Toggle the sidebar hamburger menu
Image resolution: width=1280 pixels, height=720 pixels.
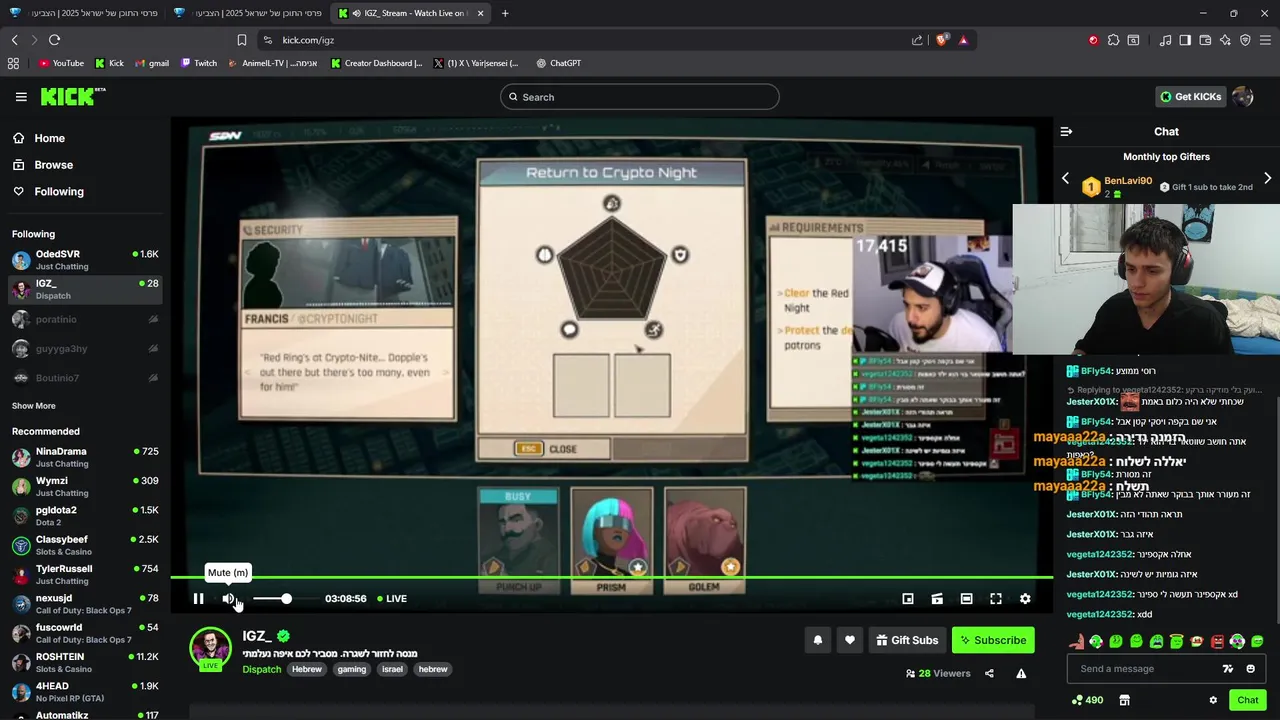click(21, 97)
